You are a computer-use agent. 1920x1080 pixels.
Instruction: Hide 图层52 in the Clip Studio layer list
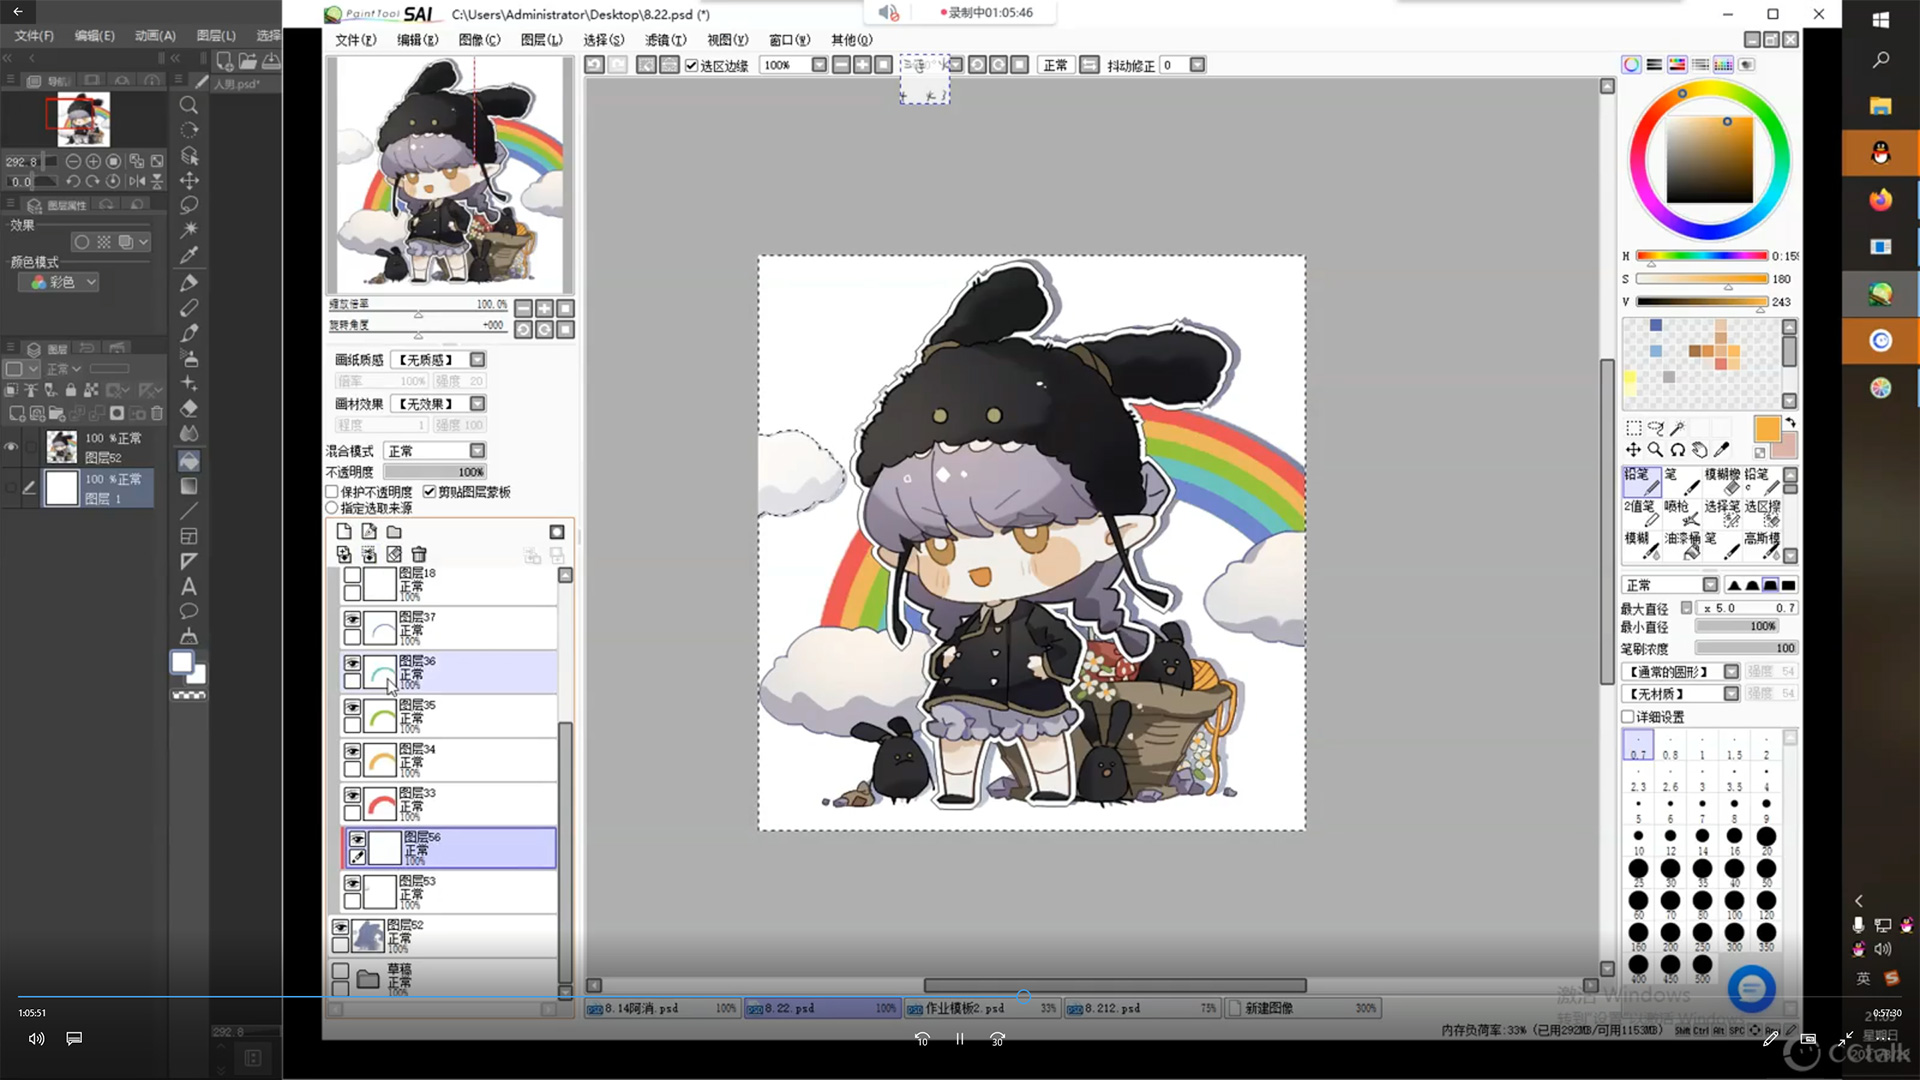(x=12, y=447)
